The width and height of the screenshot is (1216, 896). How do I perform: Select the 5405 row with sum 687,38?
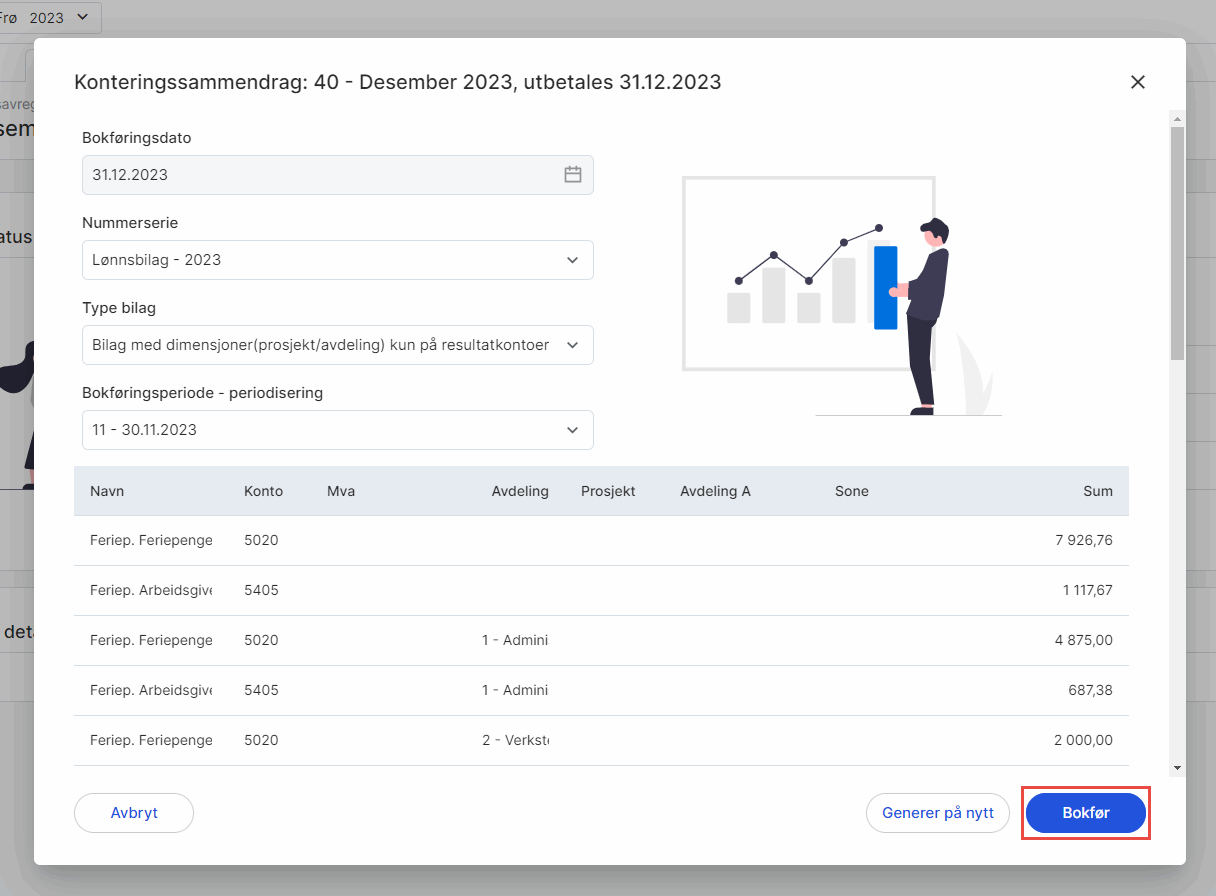click(x=600, y=690)
